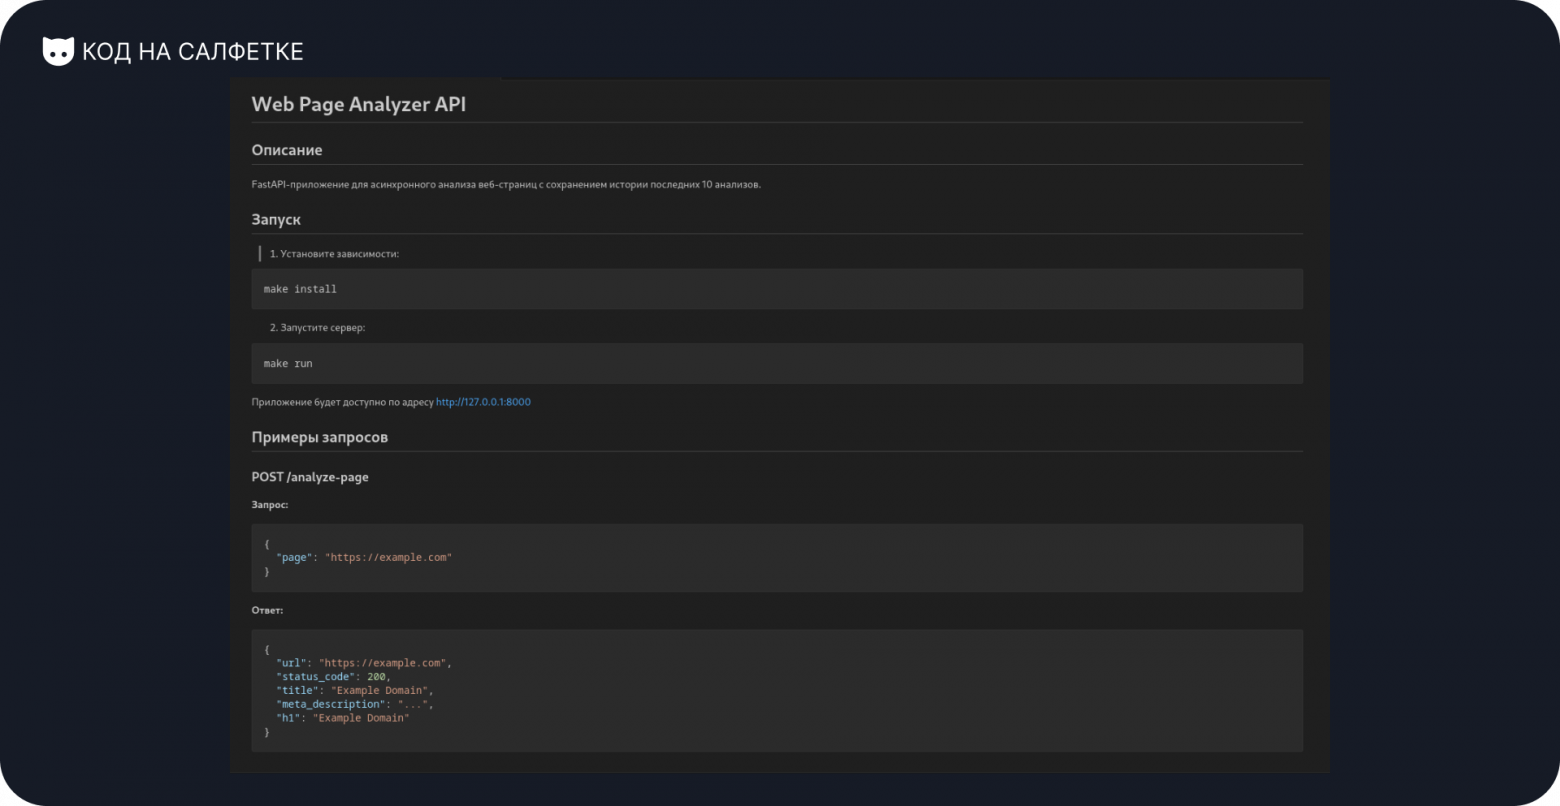1560x806 pixels.
Task: Click the "page" line in request JSON
Action: coord(364,557)
